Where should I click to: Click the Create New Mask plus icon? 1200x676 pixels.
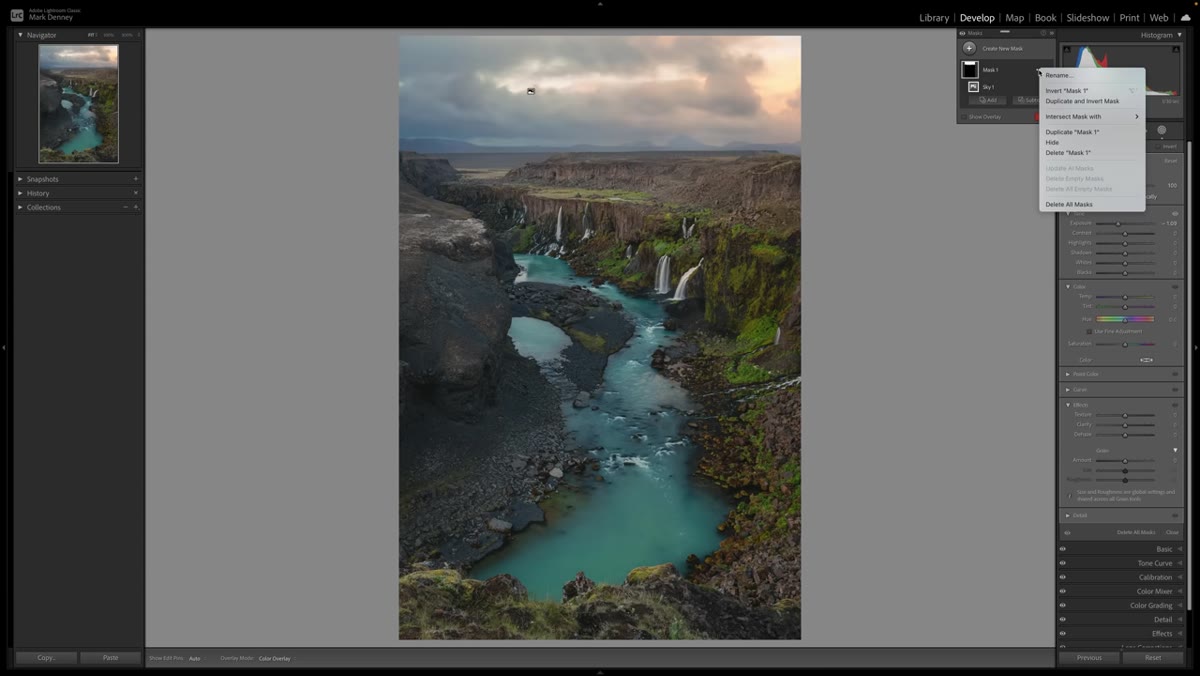pyautogui.click(x=969, y=48)
